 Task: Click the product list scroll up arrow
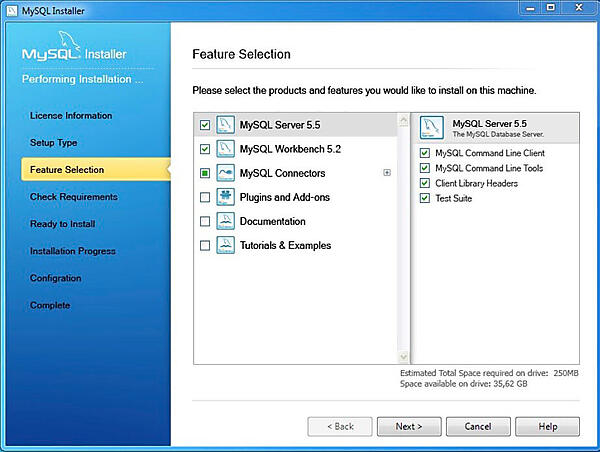coord(403,121)
